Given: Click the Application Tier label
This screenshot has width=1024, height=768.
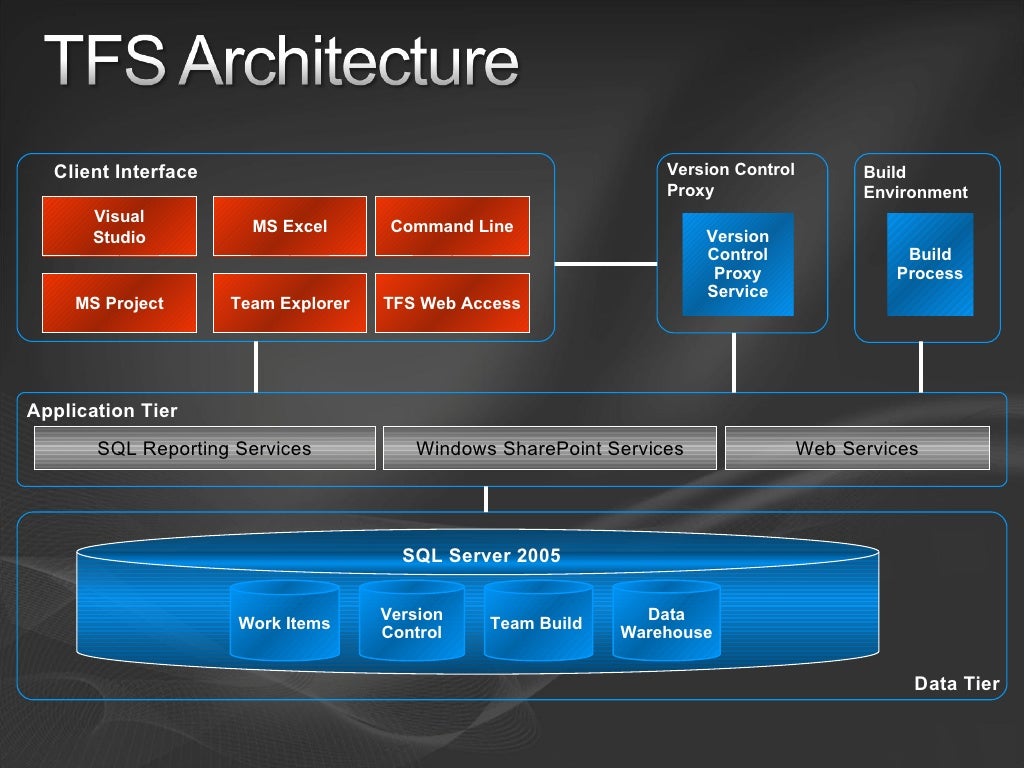Looking at the screenshot, I should click(x=102, y=411).
